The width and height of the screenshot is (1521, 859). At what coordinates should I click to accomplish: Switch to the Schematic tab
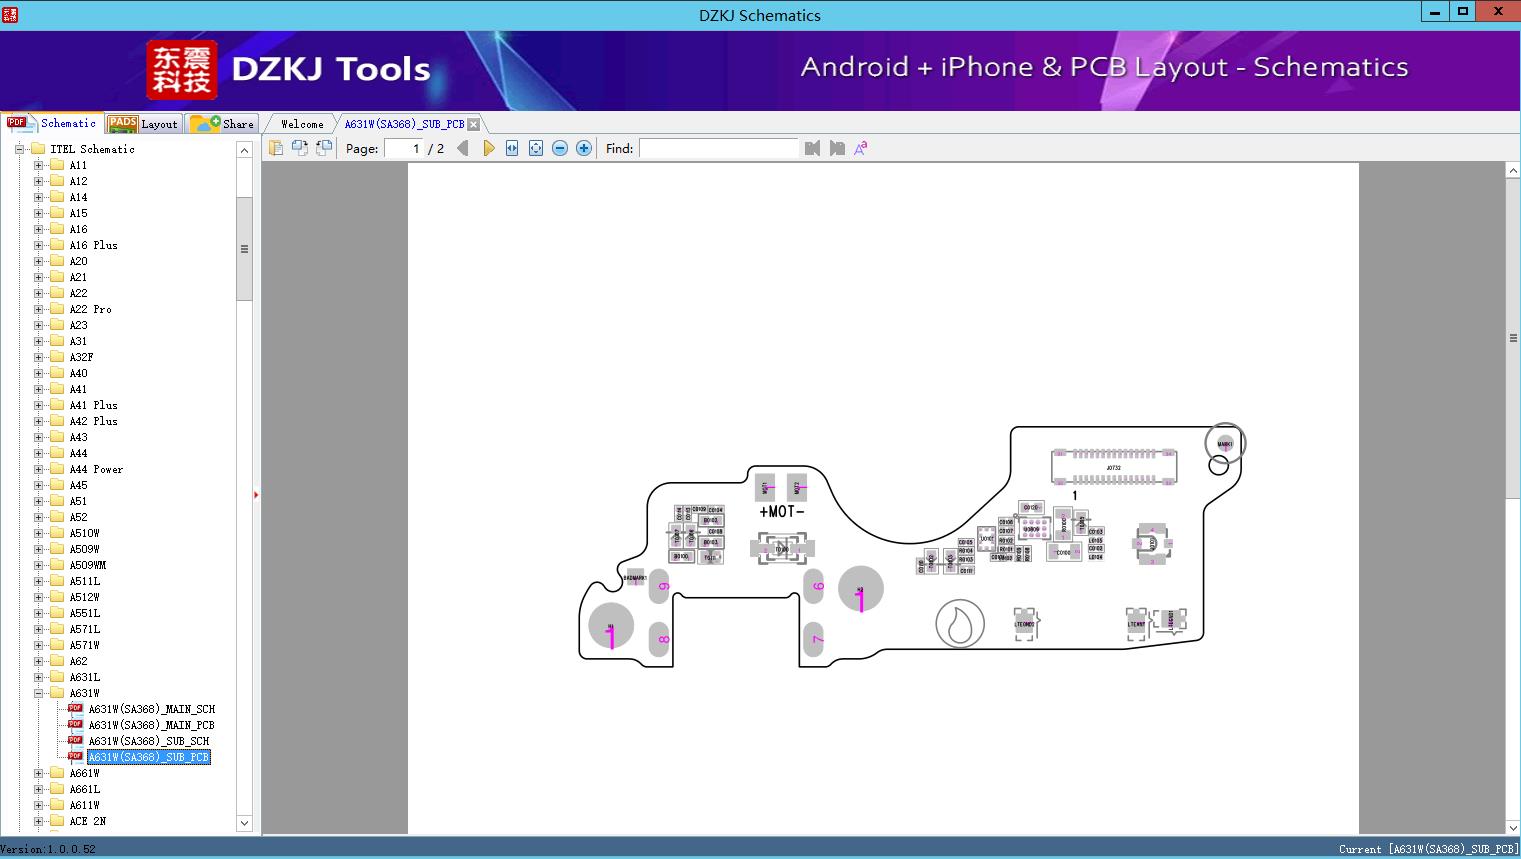pos(52,123)
